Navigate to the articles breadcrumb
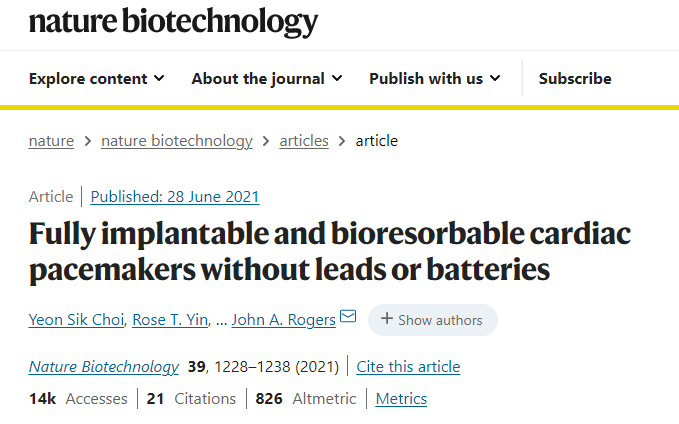This screenshot has width=679, height=424. 304,141
